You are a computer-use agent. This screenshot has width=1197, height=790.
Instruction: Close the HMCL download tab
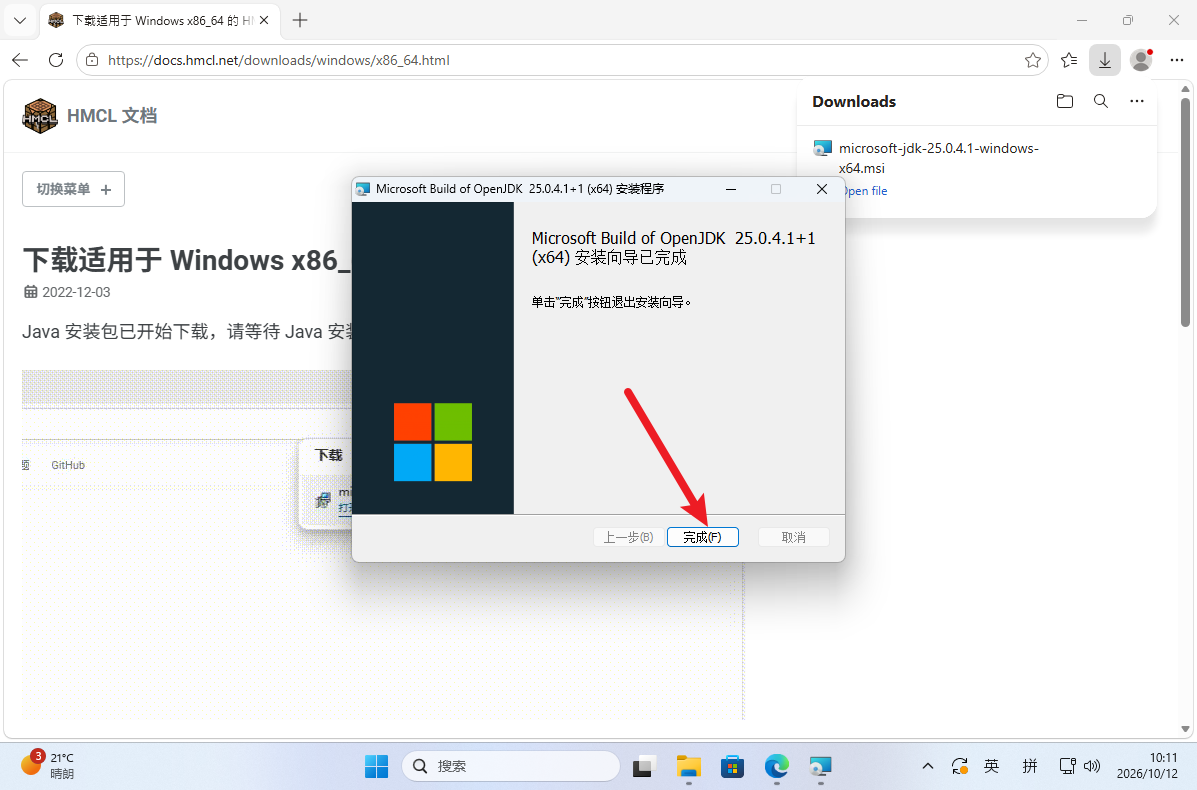264,21
